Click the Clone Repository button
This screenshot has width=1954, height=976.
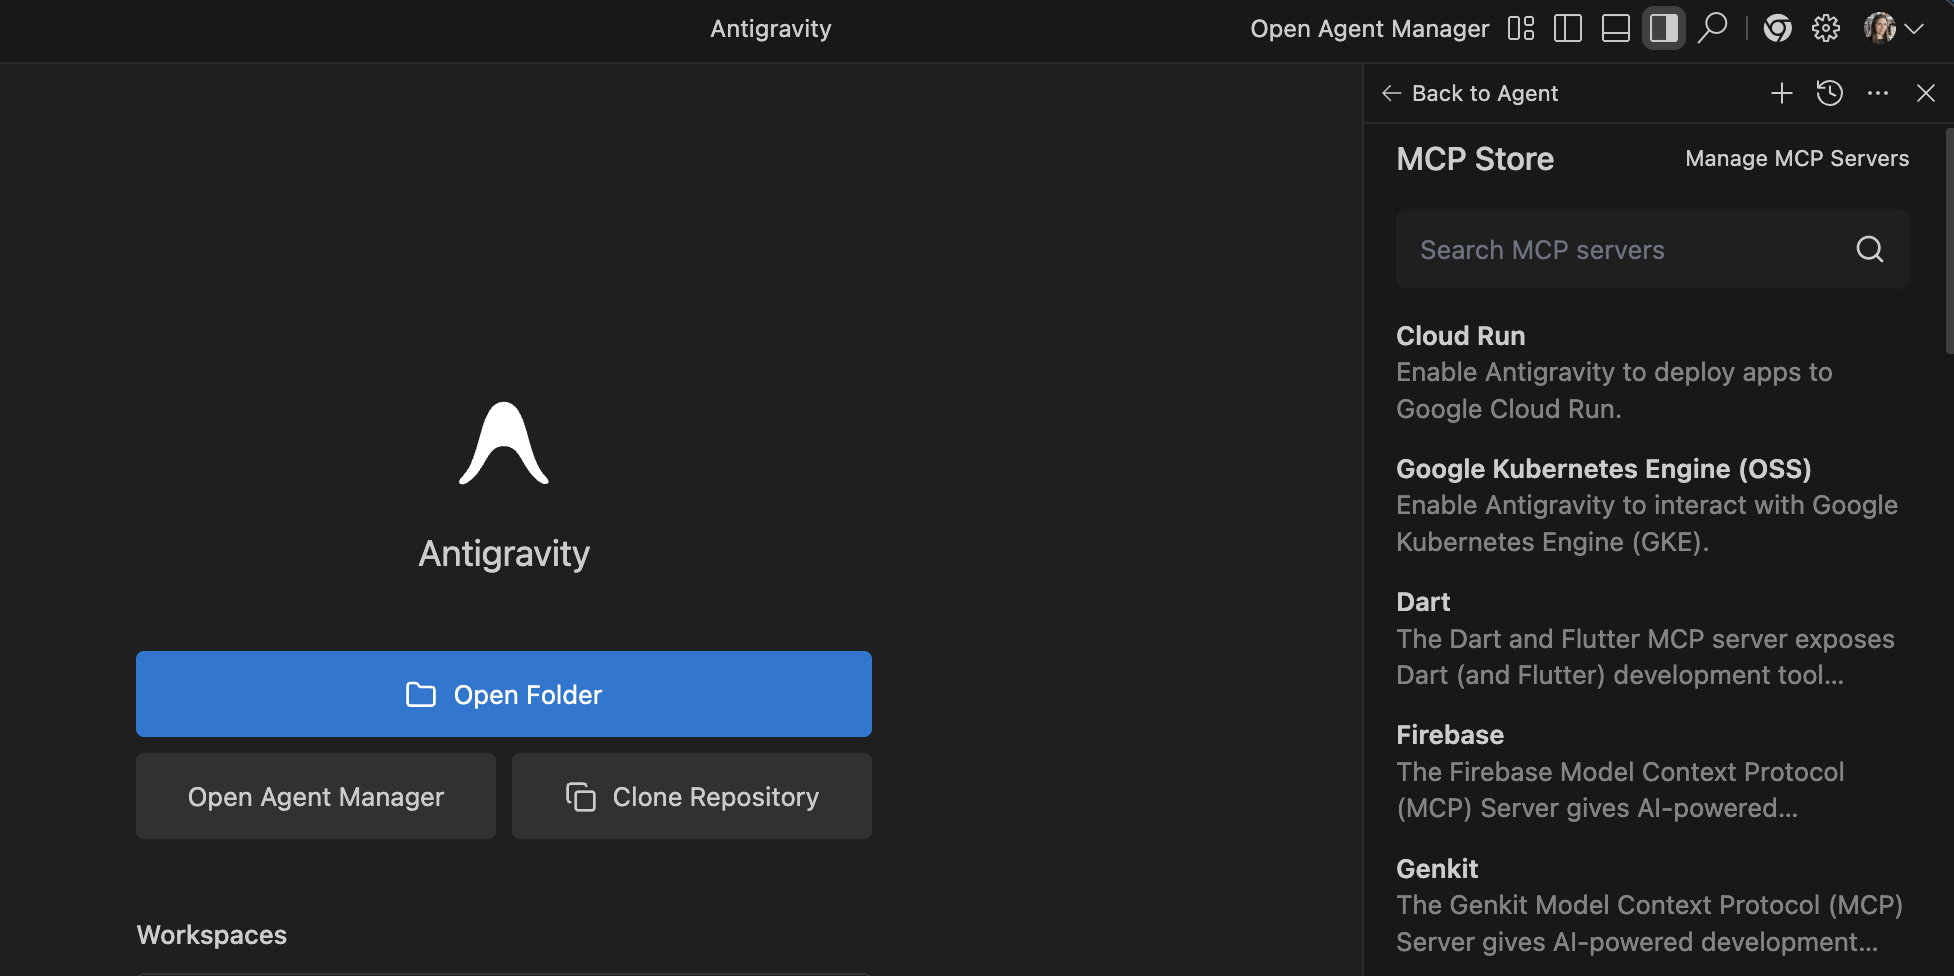pos(692,796)
